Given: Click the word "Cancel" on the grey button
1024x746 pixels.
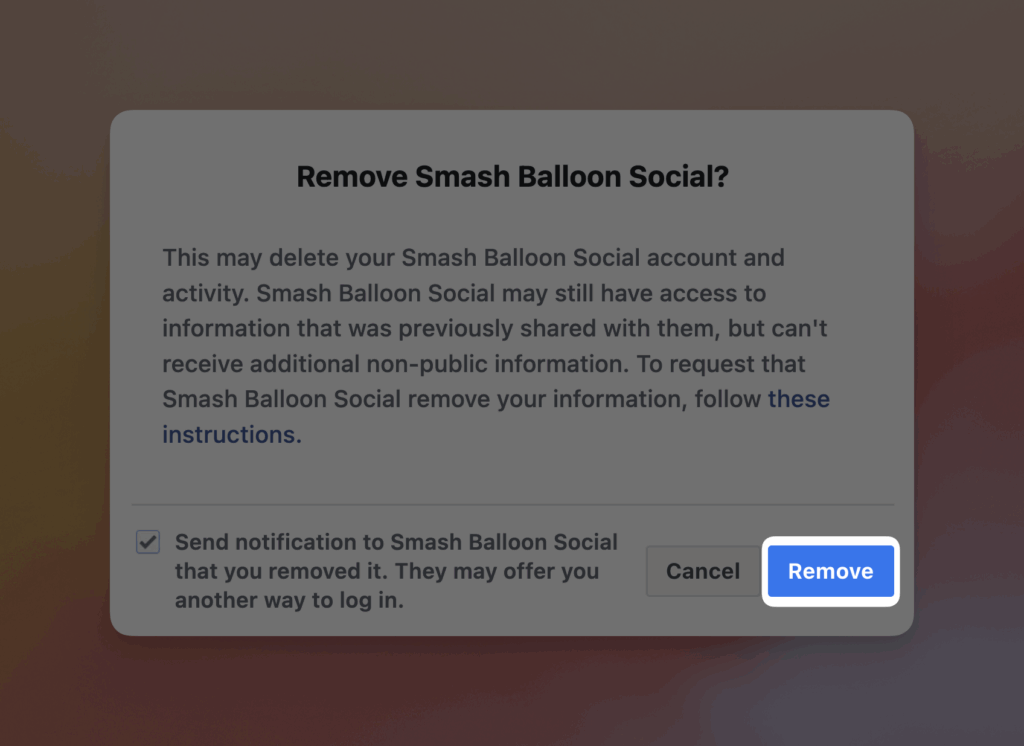Looking at the screenshot, I should tap(703, 571).
